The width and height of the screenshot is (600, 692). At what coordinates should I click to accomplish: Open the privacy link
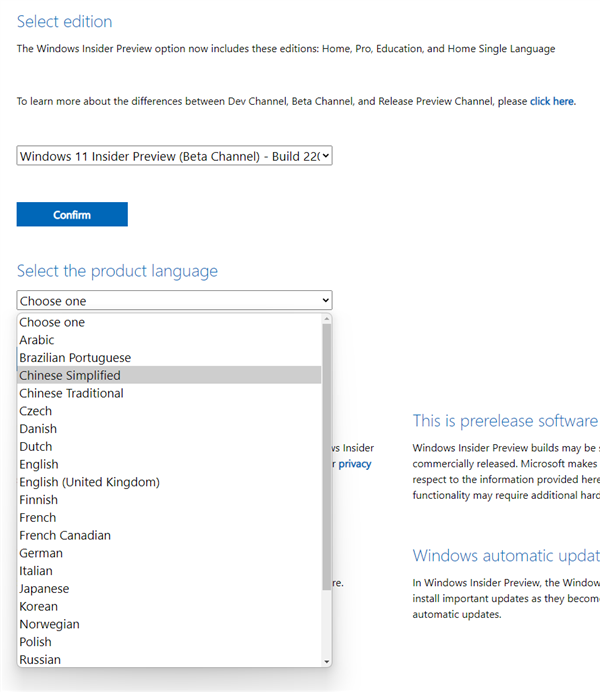click(354, 464)
